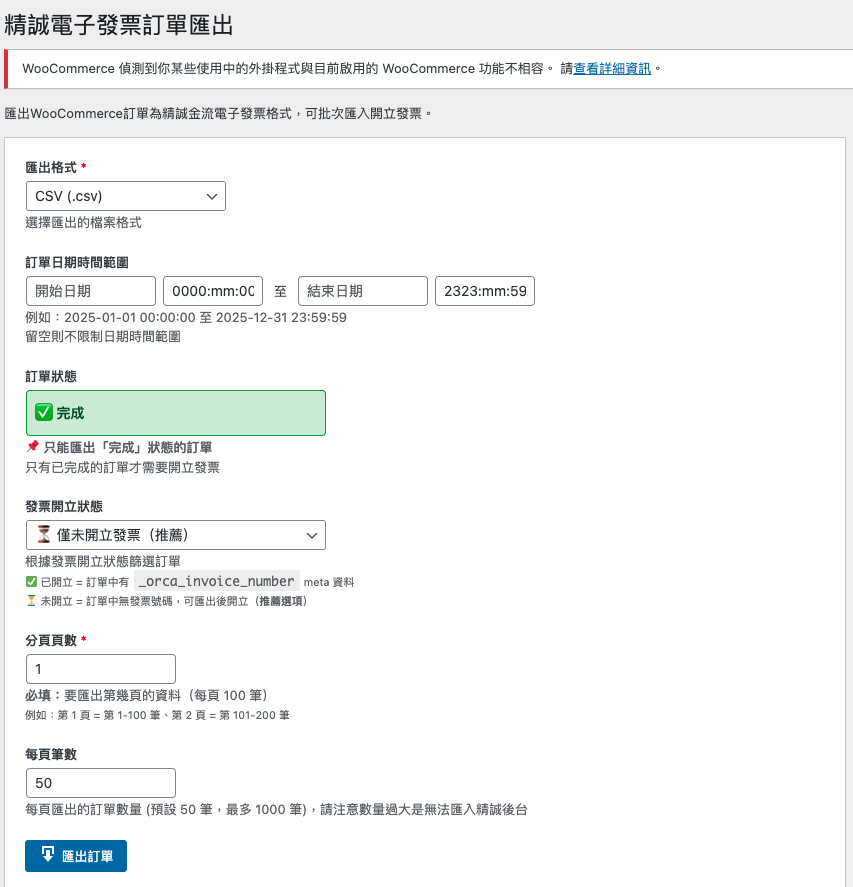The image size is (853, 887).
Task: Click the end time 2323:mm:59 field
Action: (485, 291)
